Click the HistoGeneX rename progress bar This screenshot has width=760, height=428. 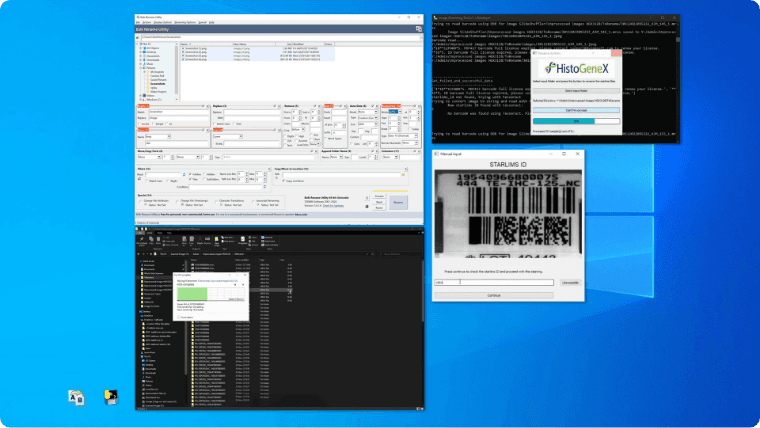tap(576, 121)
